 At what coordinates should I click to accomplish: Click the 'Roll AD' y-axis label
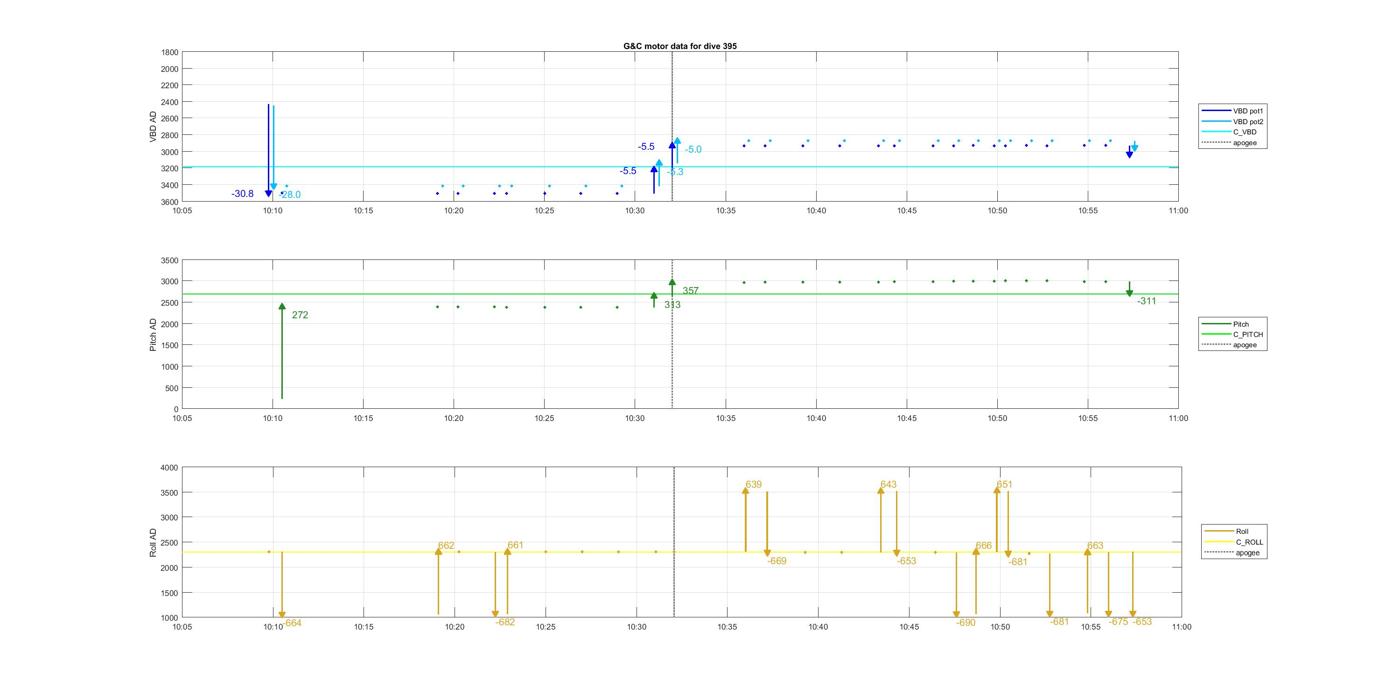[x=153, y=542]
